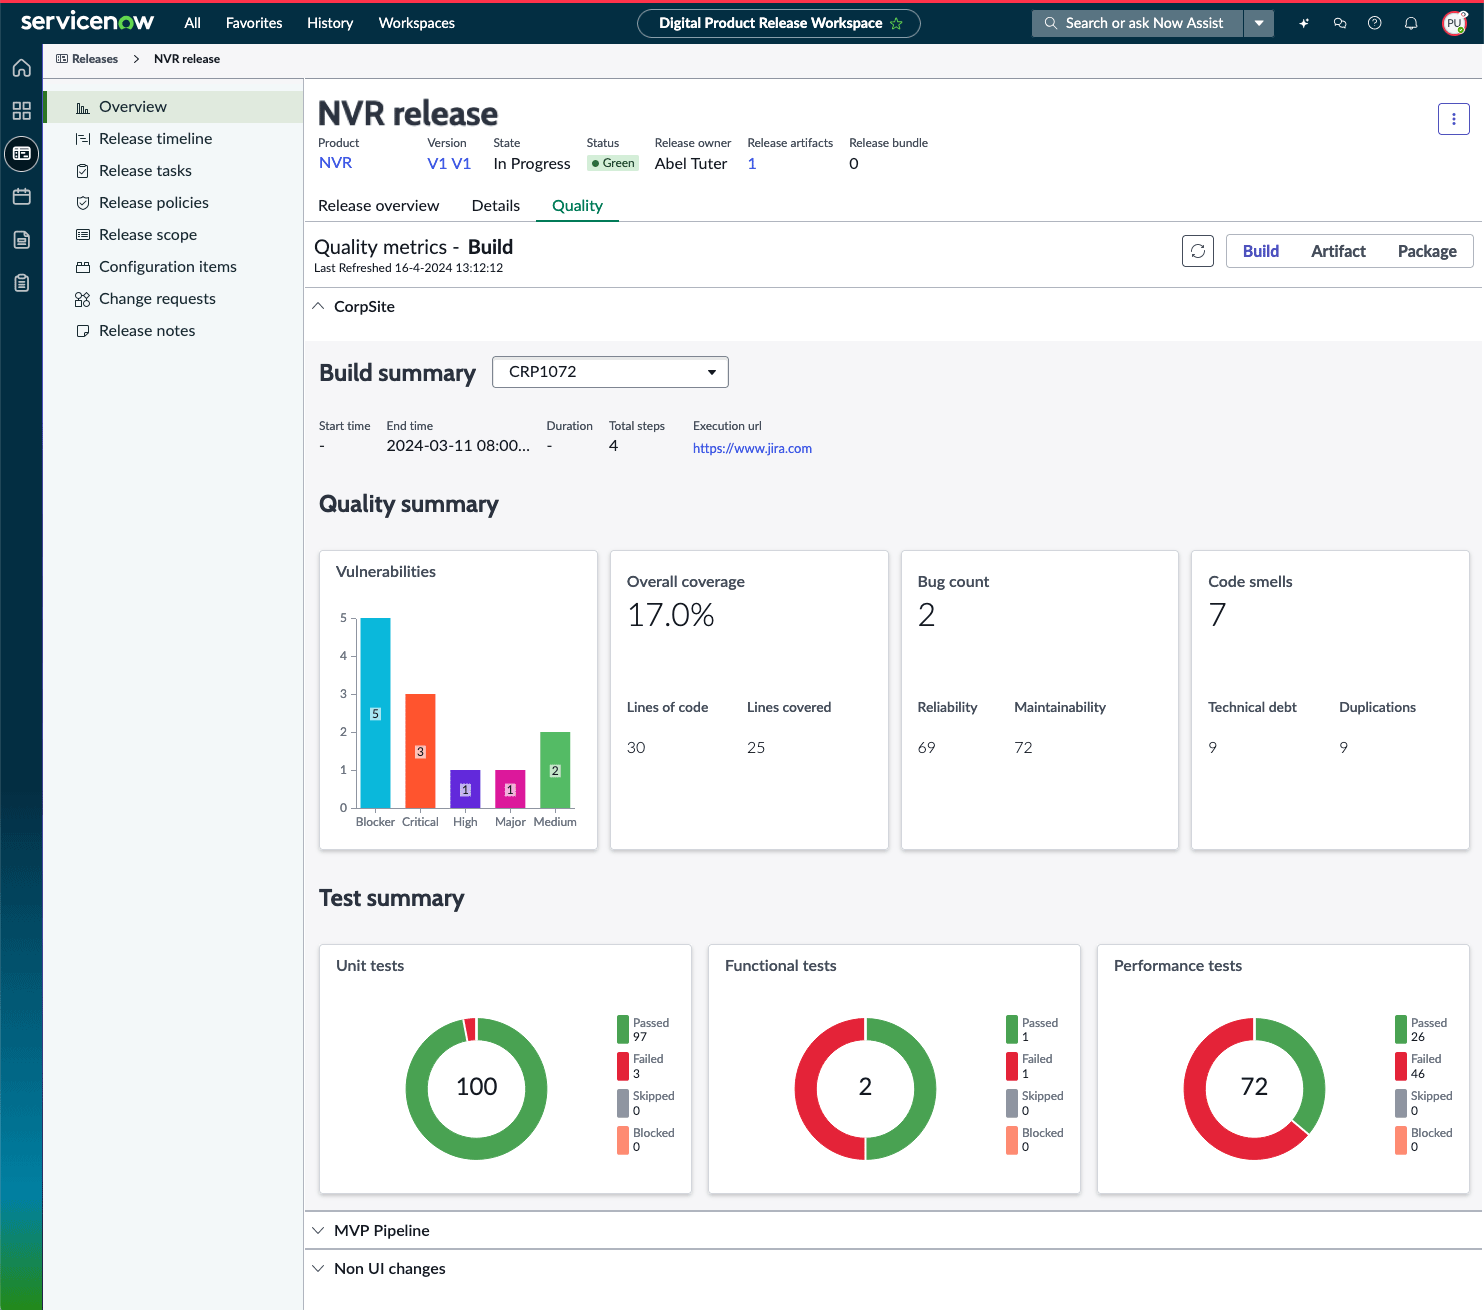The width and height of the screenshot is (1484, 1310).
Task: Click the Performance tests donut chart
Action: 1254,1088
